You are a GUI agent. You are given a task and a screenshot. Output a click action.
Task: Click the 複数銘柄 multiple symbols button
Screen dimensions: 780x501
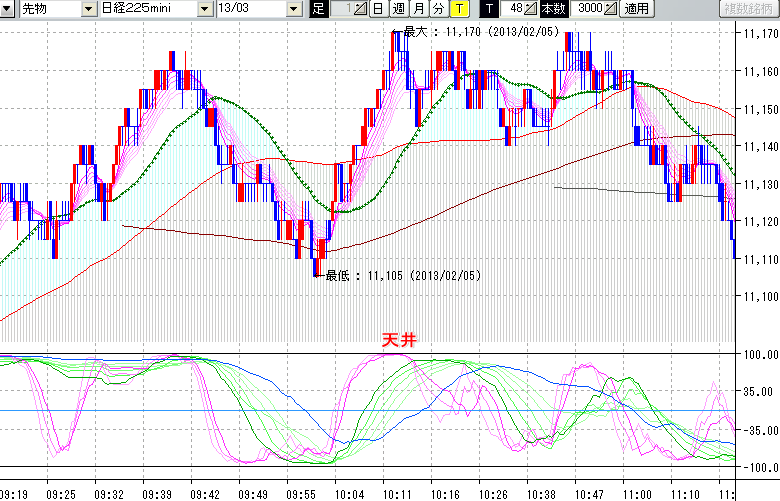coord(748,9)
